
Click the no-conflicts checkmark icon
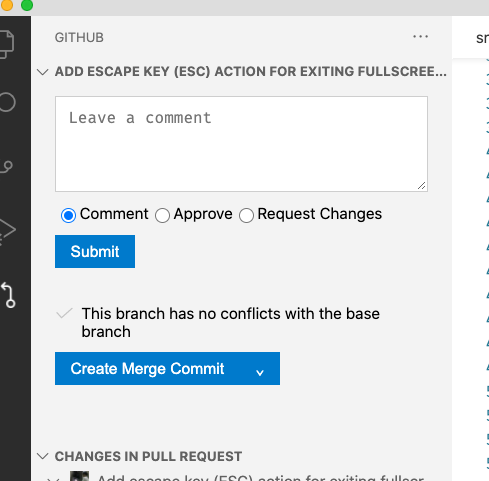tap(64, 313)
